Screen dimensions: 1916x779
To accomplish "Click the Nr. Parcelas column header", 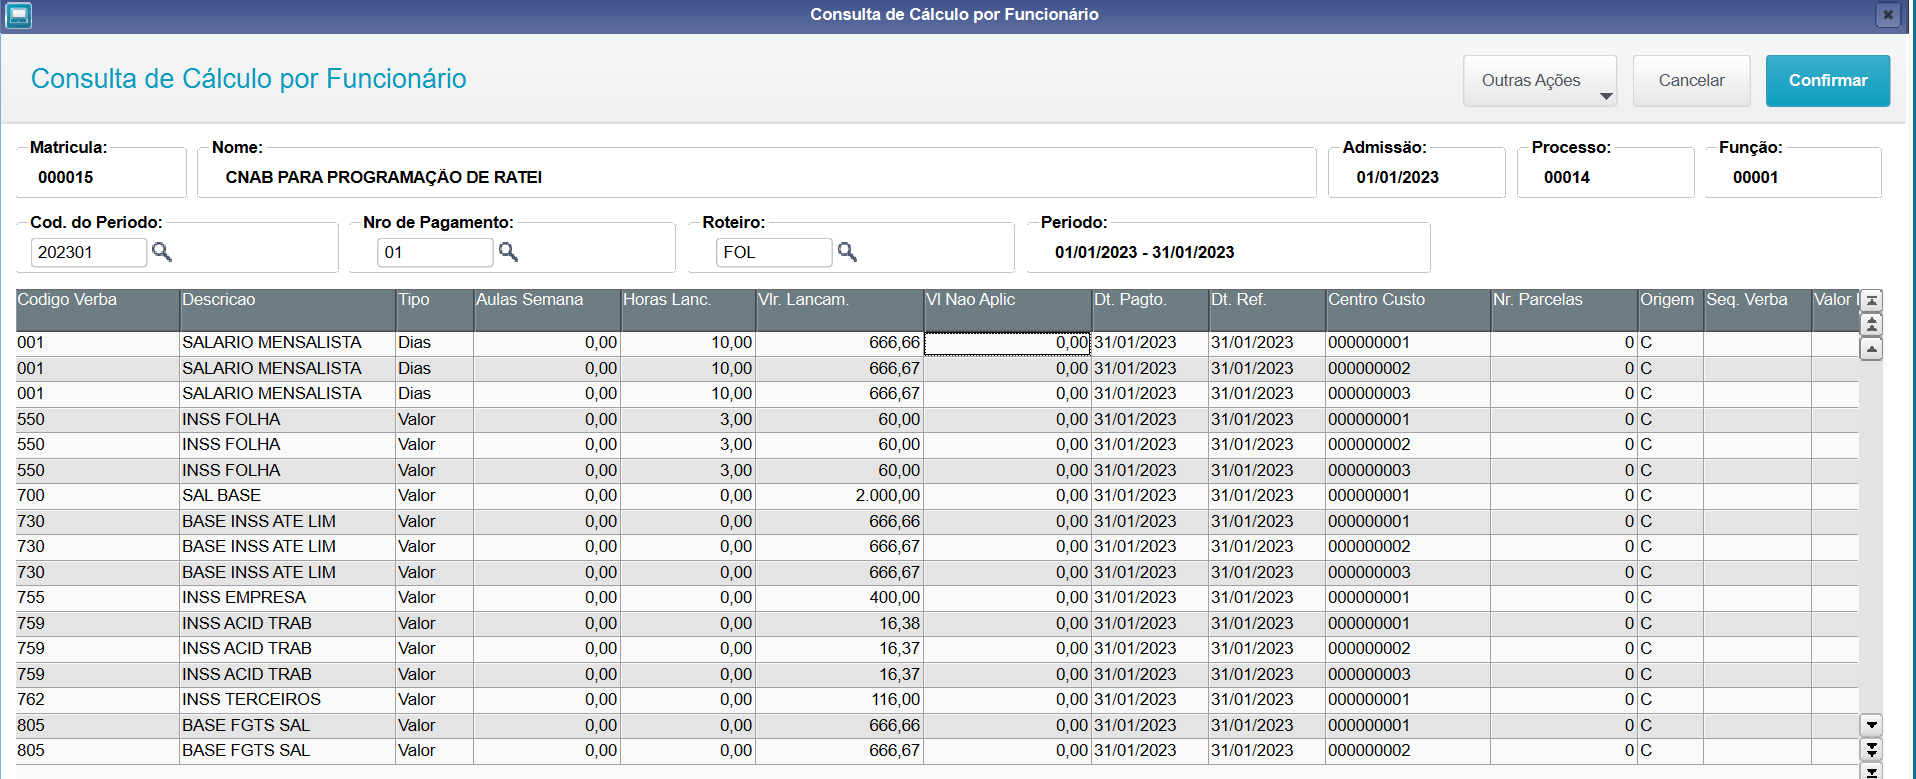I will (1564, 310).
